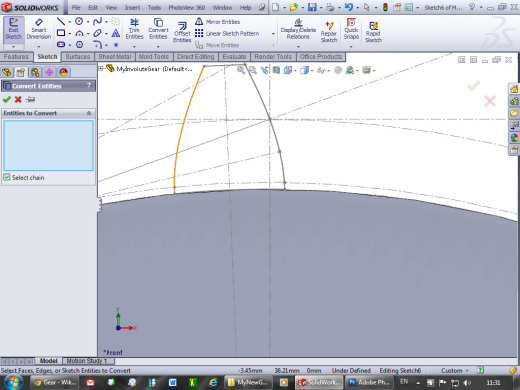This screenshot has width=520, height=390.
Task: Cancel with red X in Convert Entities panel
Action: pos(18,99)
